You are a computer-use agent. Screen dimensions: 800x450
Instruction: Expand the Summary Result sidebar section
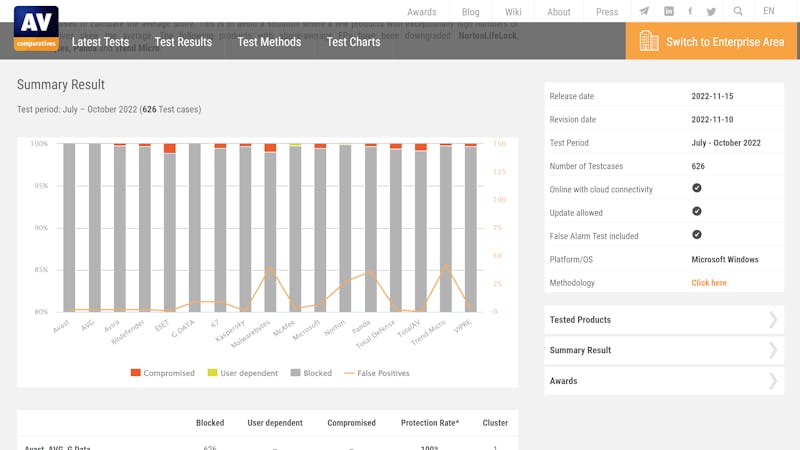[664, 351]
